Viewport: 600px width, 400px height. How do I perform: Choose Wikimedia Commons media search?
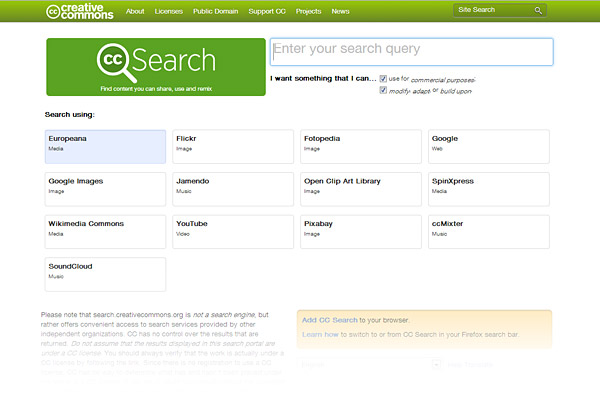click(x=105, y=231)
